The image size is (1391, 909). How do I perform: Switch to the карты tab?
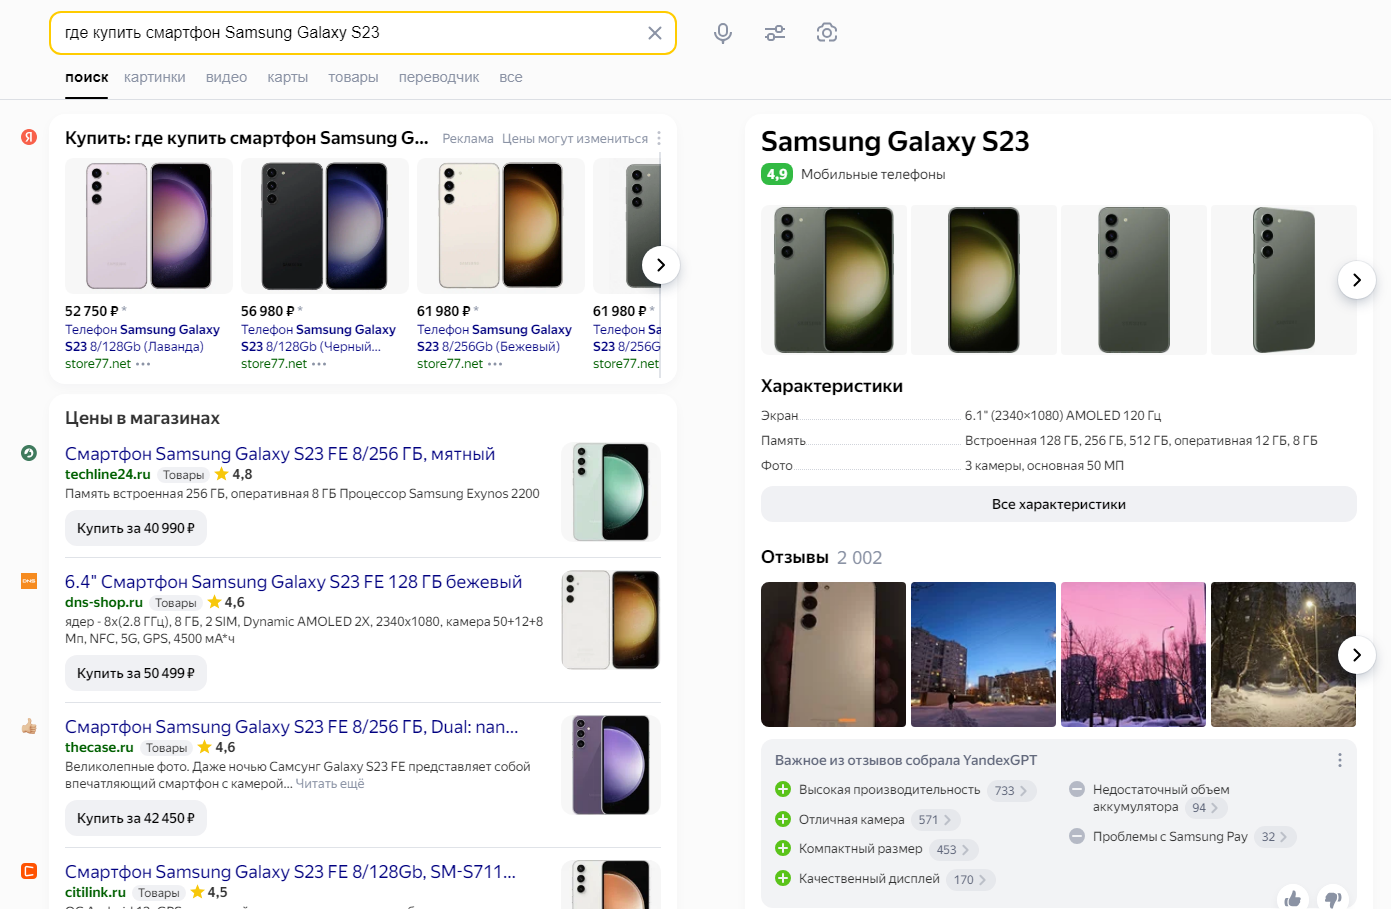(x=288, y=77)
